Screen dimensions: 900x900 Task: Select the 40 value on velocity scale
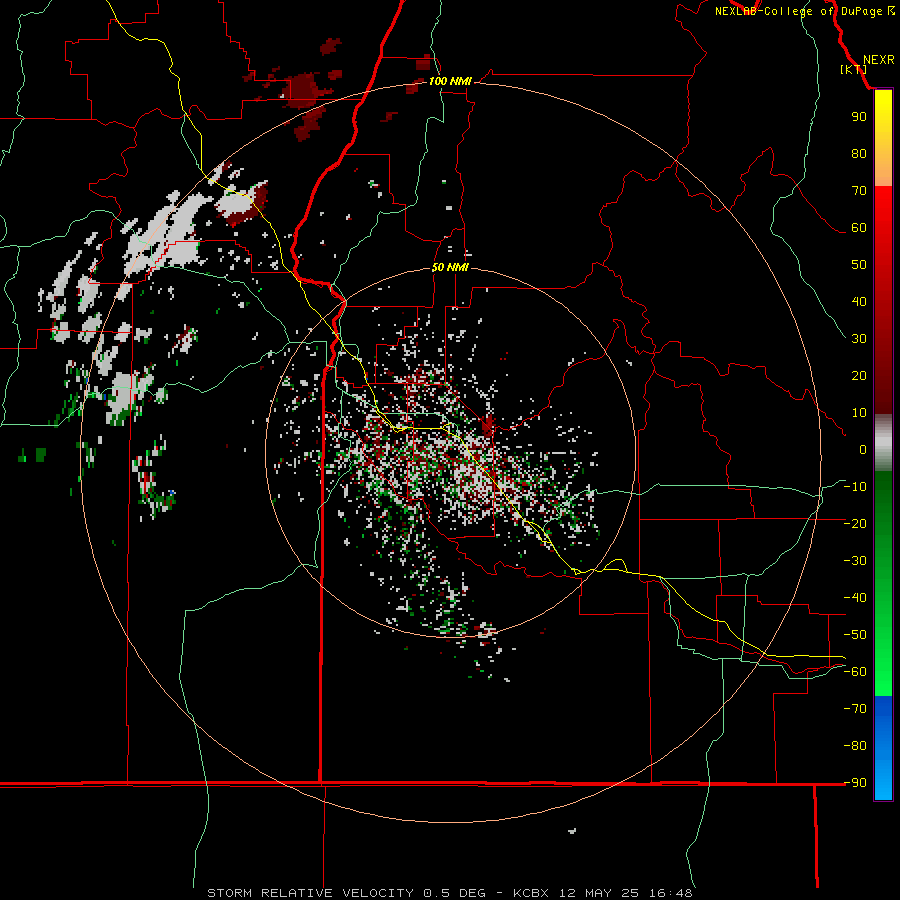click(859, 302)
